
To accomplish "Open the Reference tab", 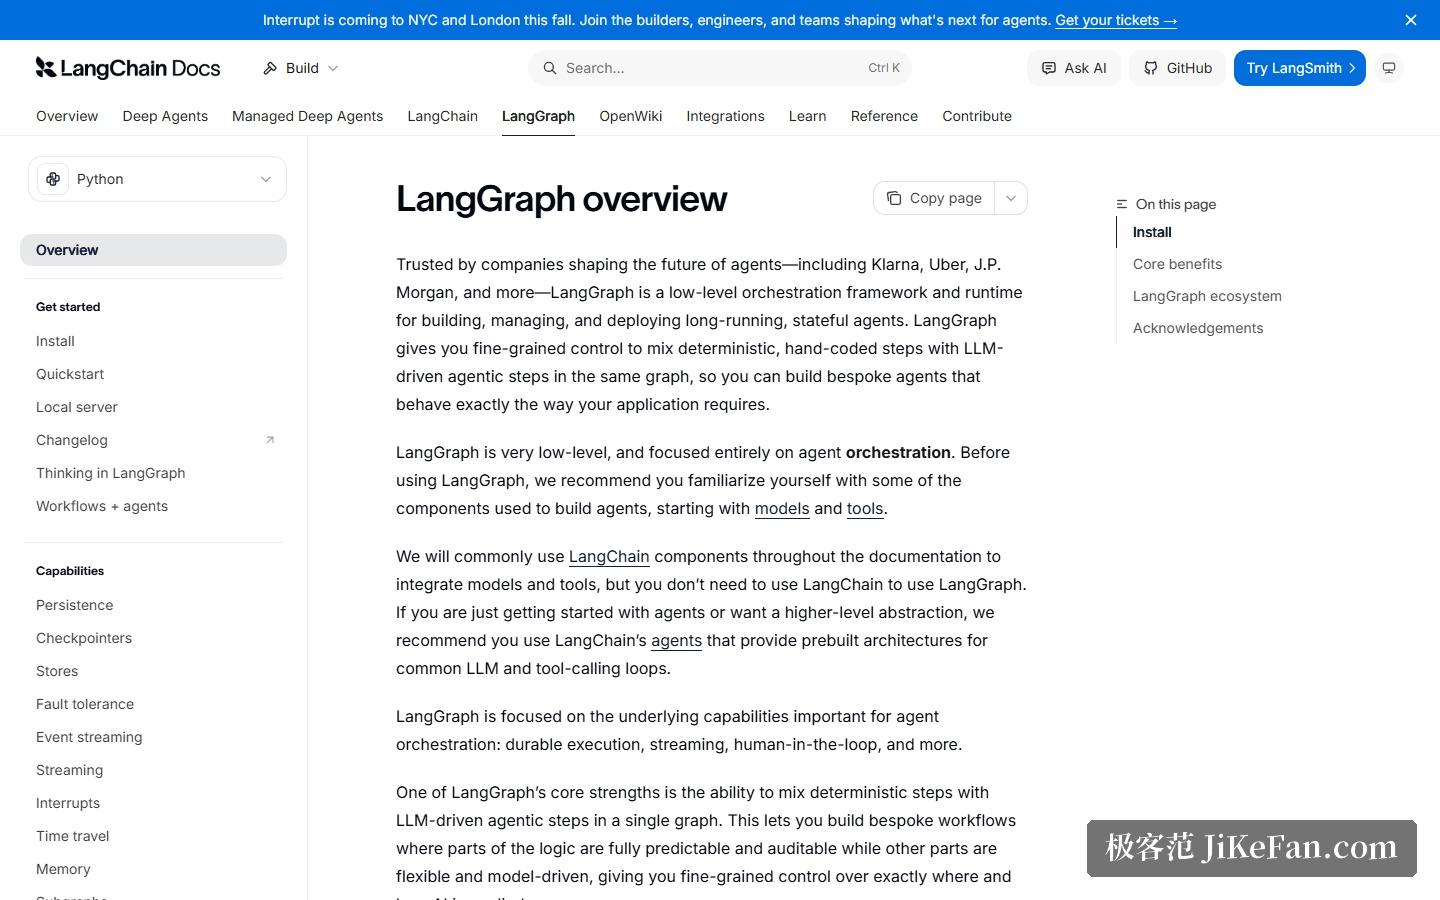I will click(x=884, y=116).
